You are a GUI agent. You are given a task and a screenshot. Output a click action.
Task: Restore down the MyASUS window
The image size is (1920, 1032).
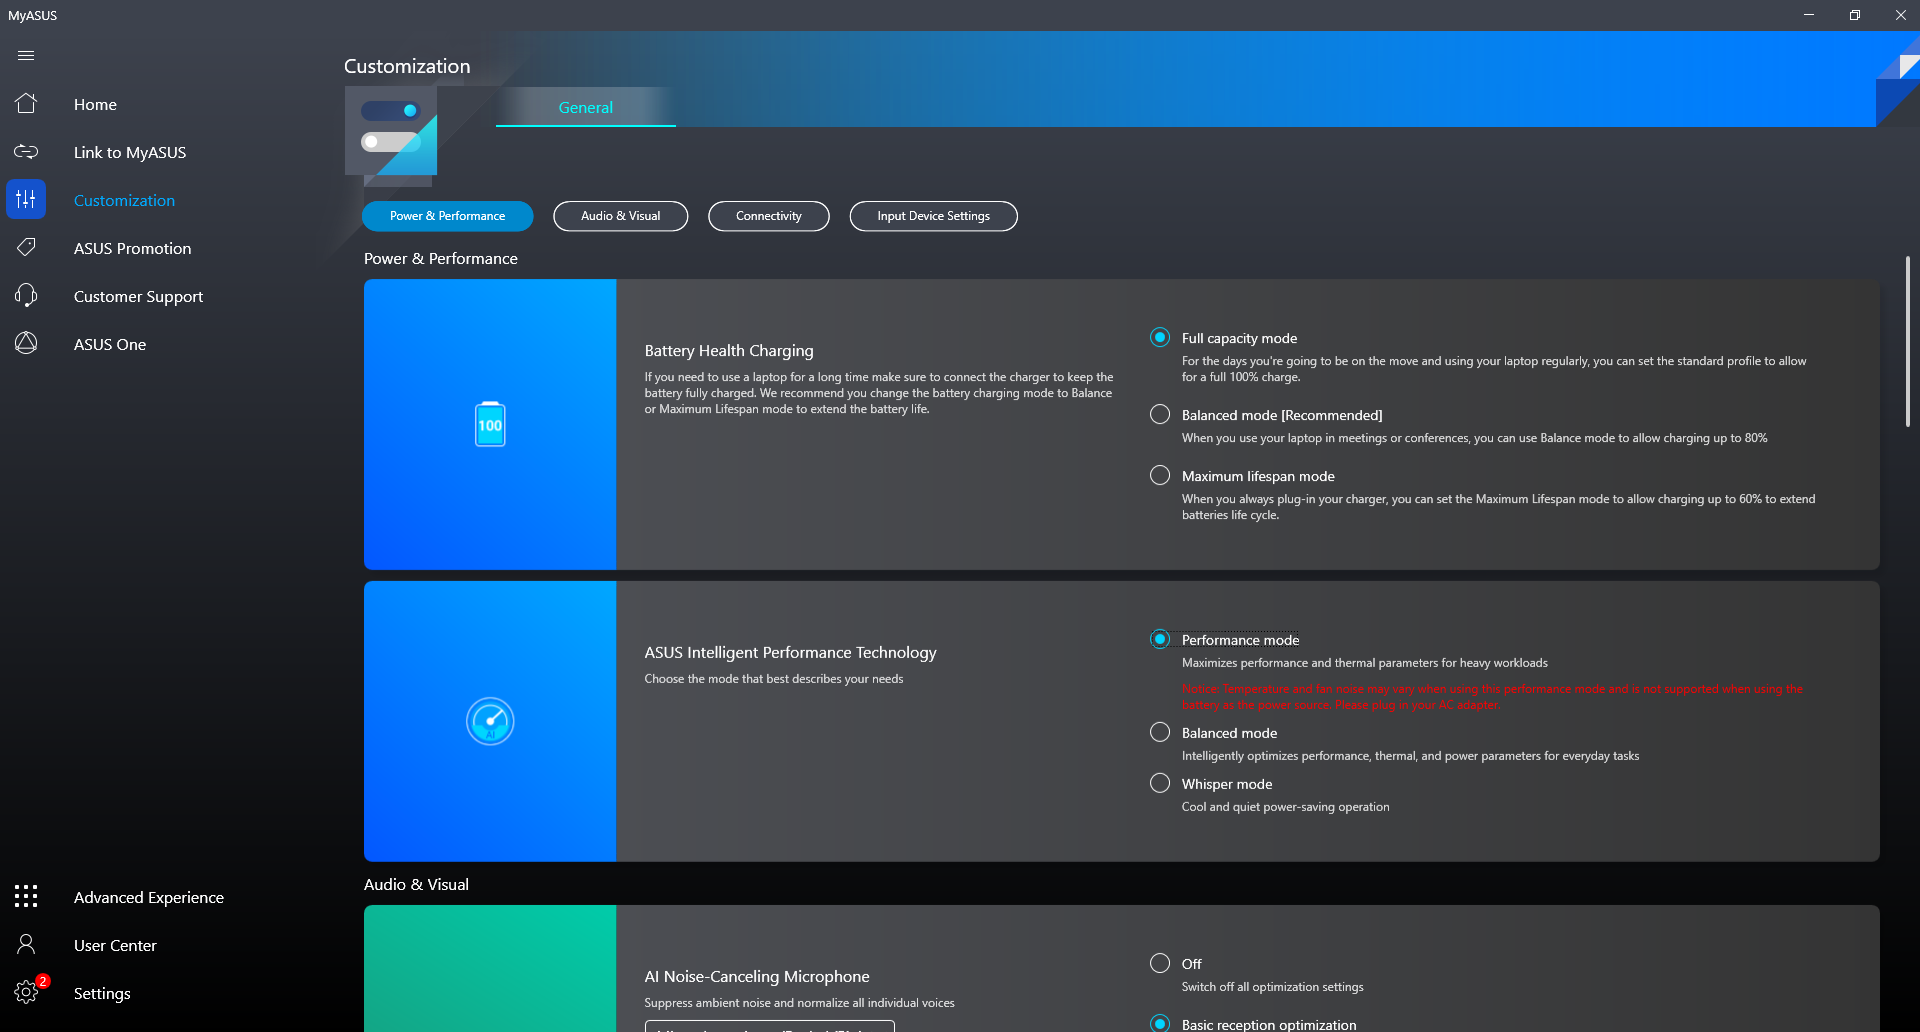[1855, 15]
